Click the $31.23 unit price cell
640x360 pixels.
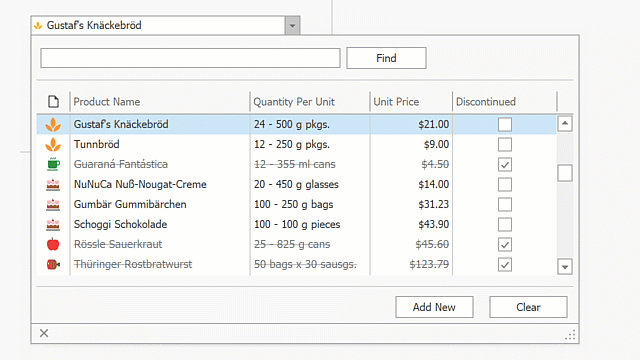tap(411, 204)
